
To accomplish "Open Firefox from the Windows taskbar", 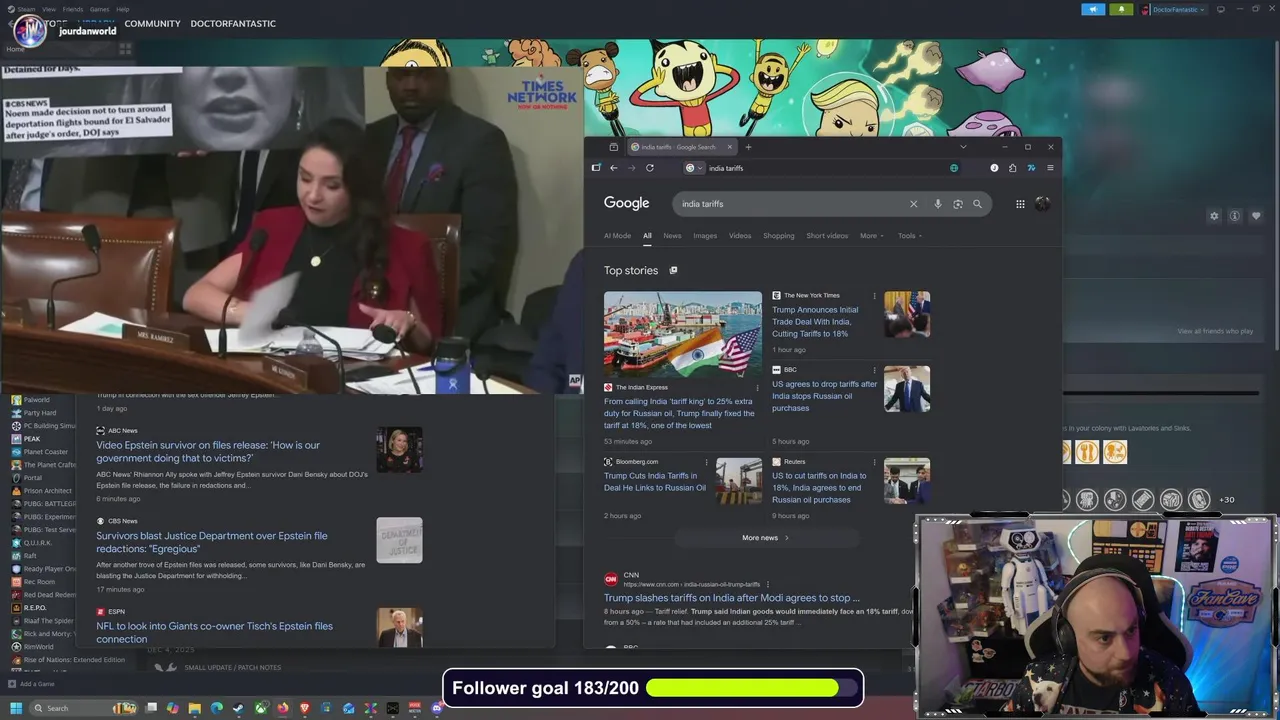I will coord(283,708).
